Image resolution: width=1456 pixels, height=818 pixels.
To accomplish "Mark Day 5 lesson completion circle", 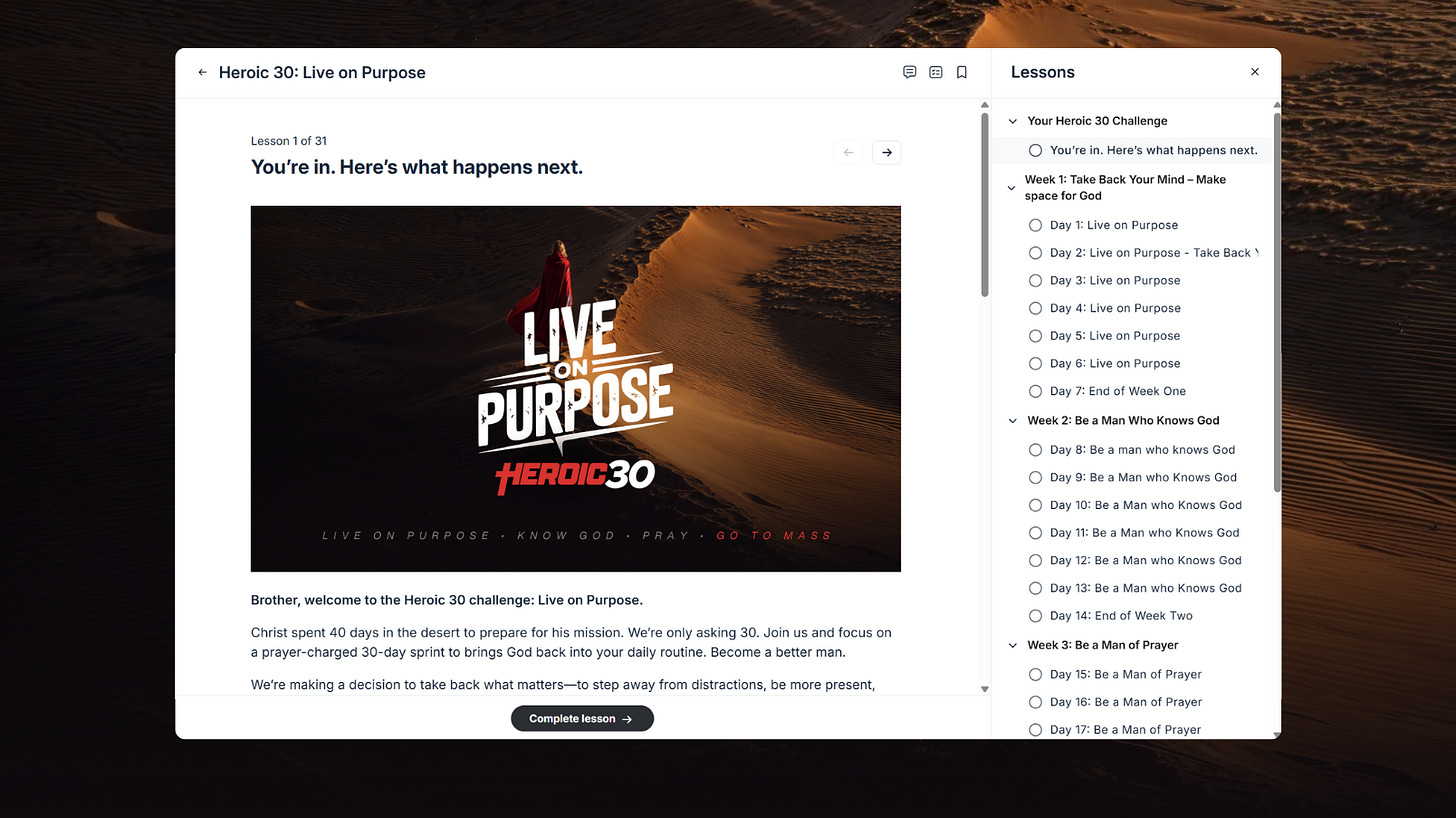I will point(1035,336).
